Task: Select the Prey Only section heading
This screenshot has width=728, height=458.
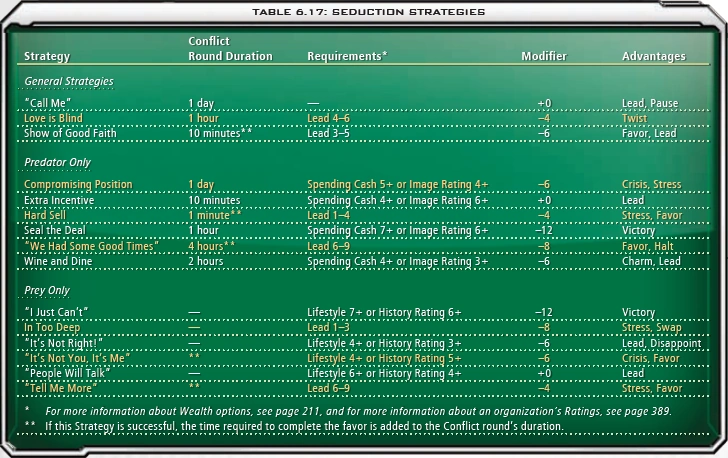Action: pos(46,291)
